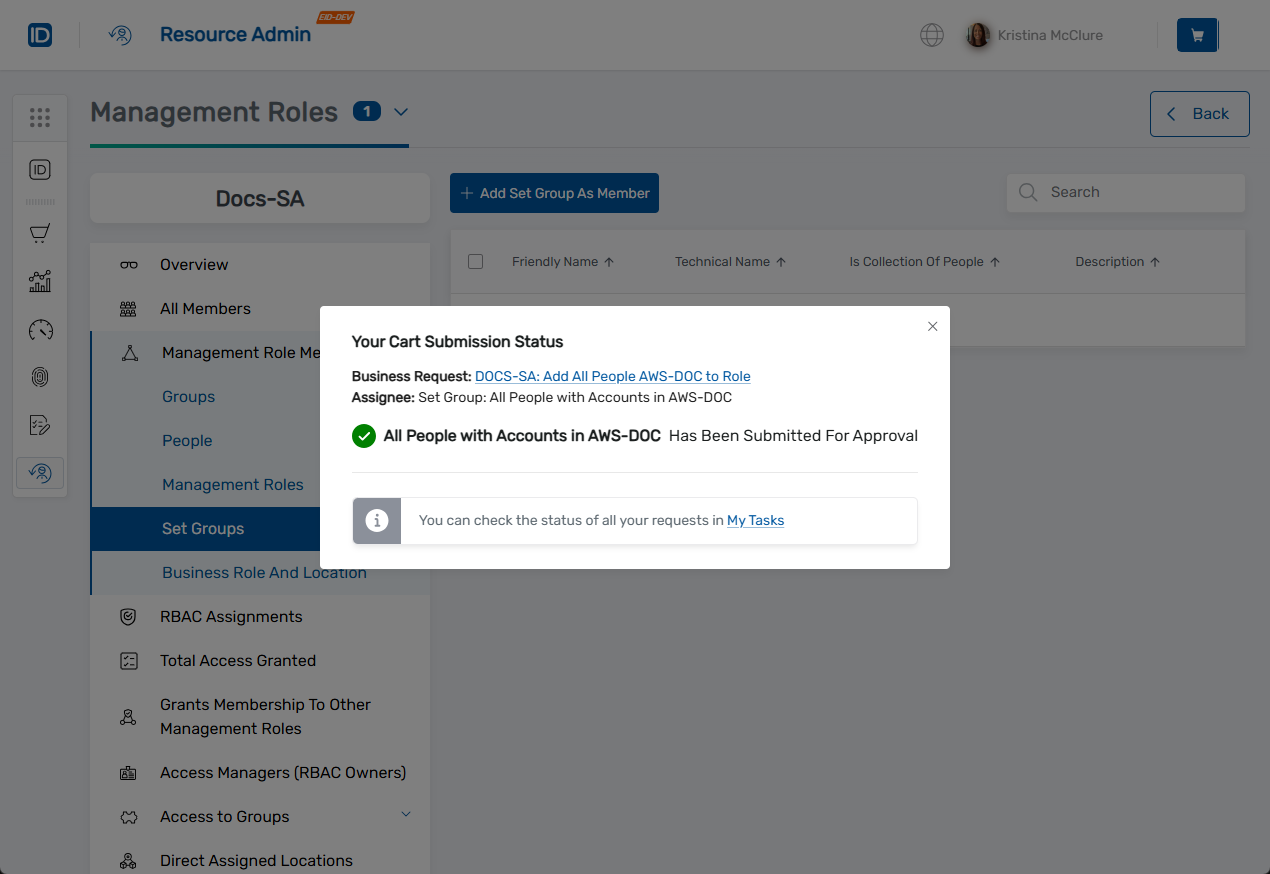This screenshot has height=874, width=1270.
Task: Sort by Friendly Name column arrow
Action: (x=610, y=261)
